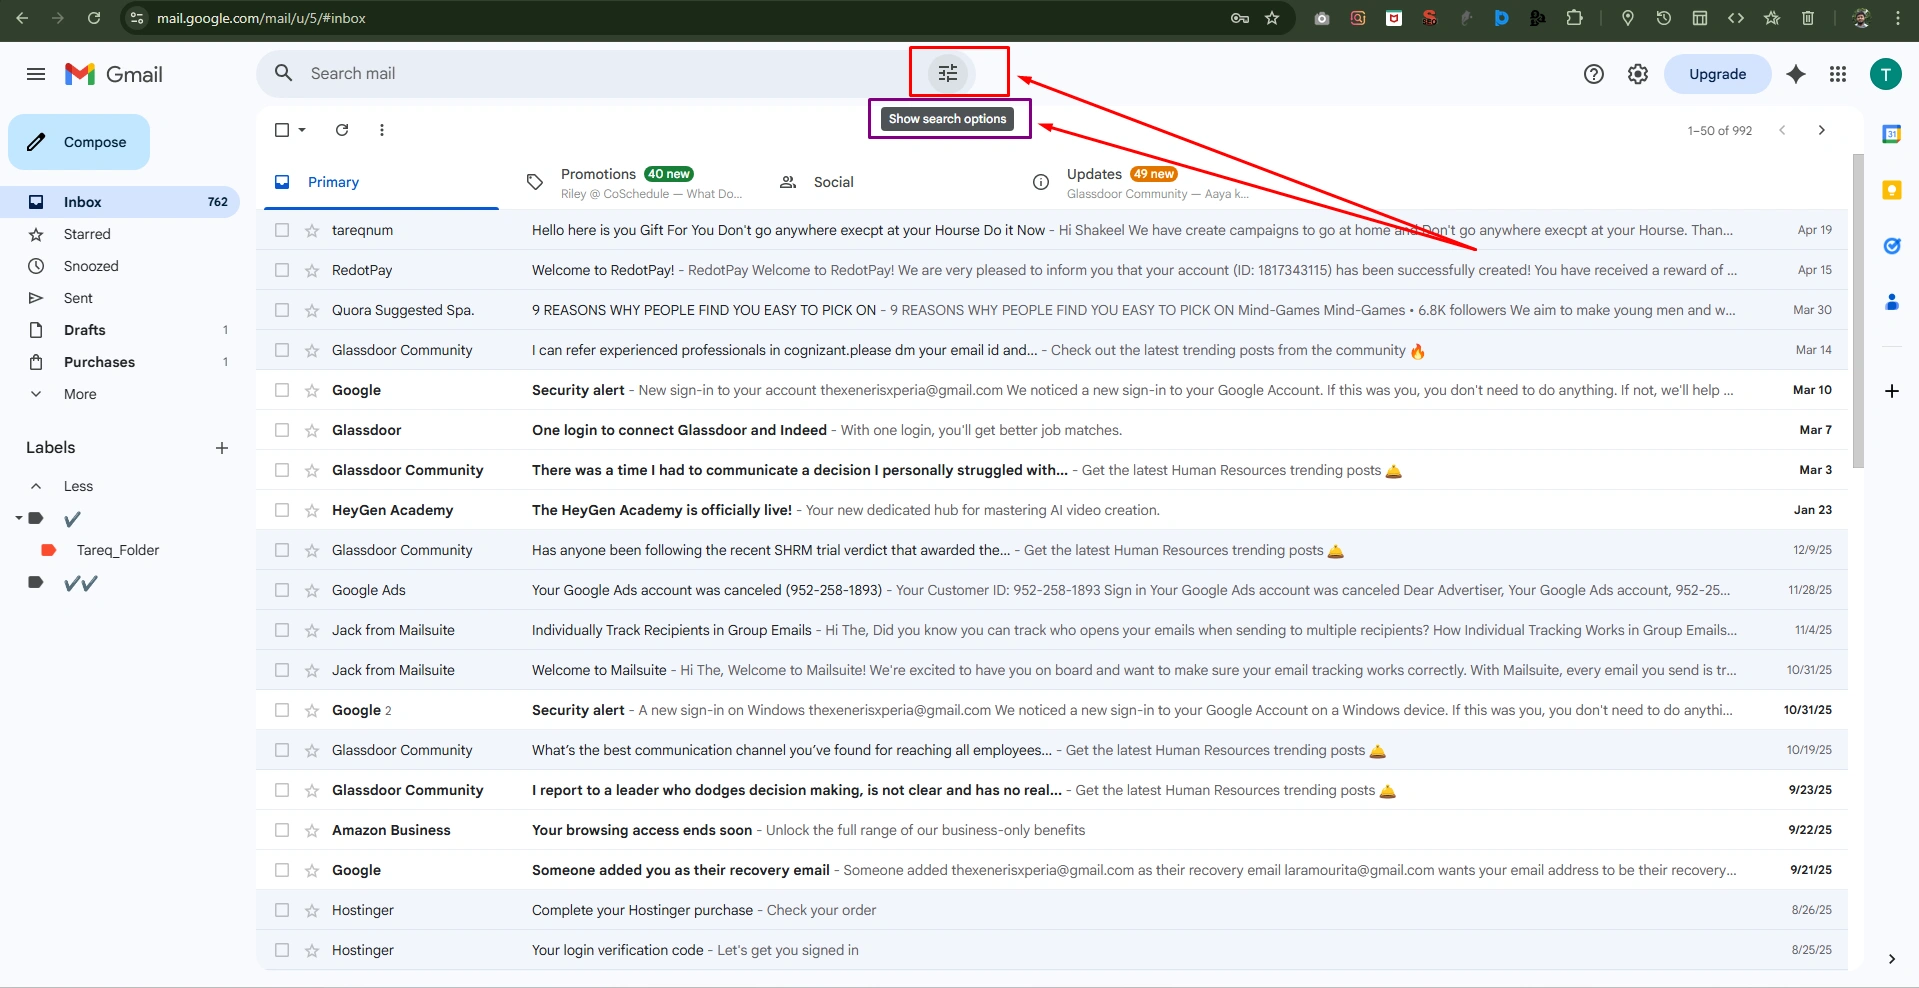Switch to the Primary tab
1919x988 pixels.
click(x=381, y=182)
